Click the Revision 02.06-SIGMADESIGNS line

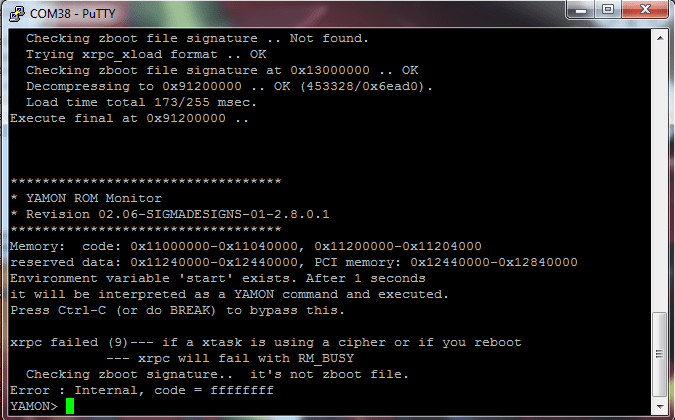tap(170, 214)
